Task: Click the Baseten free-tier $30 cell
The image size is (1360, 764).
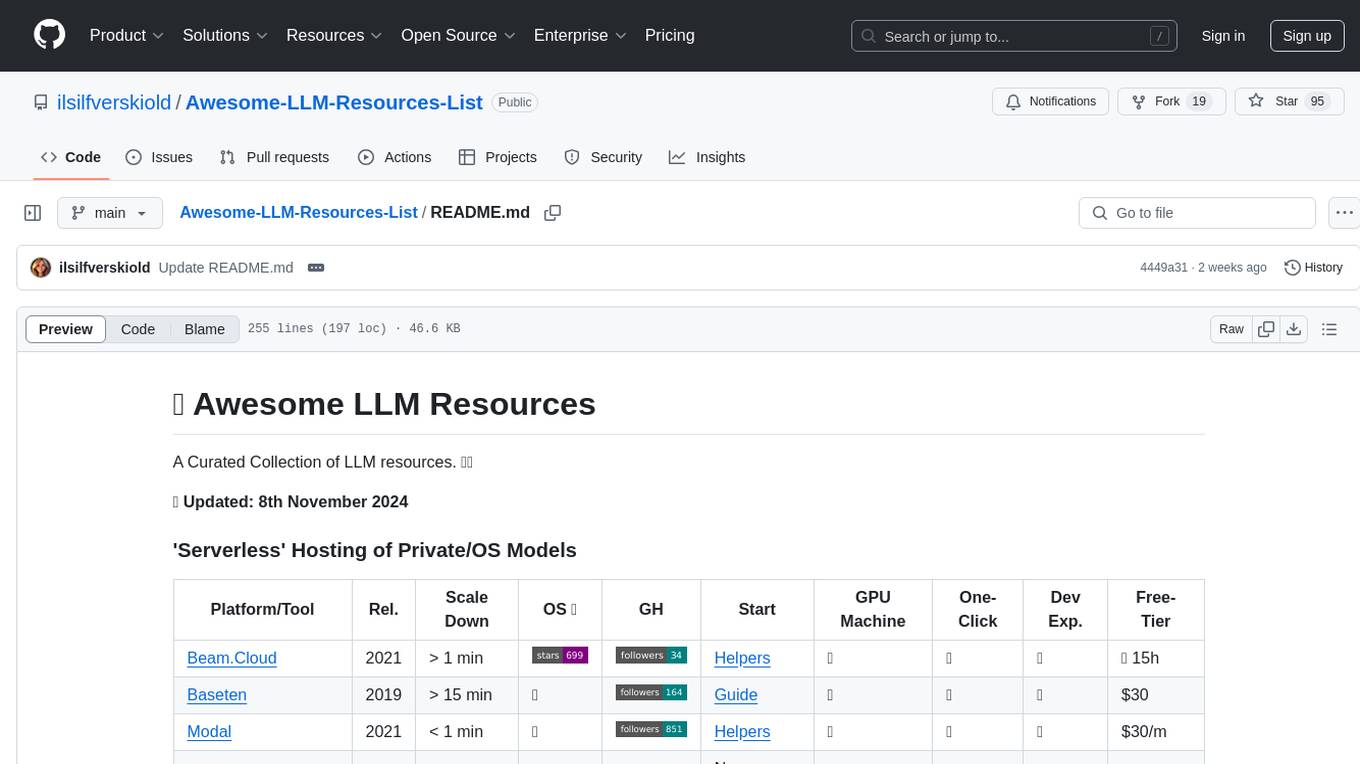Action: (x=1156, y=695)
